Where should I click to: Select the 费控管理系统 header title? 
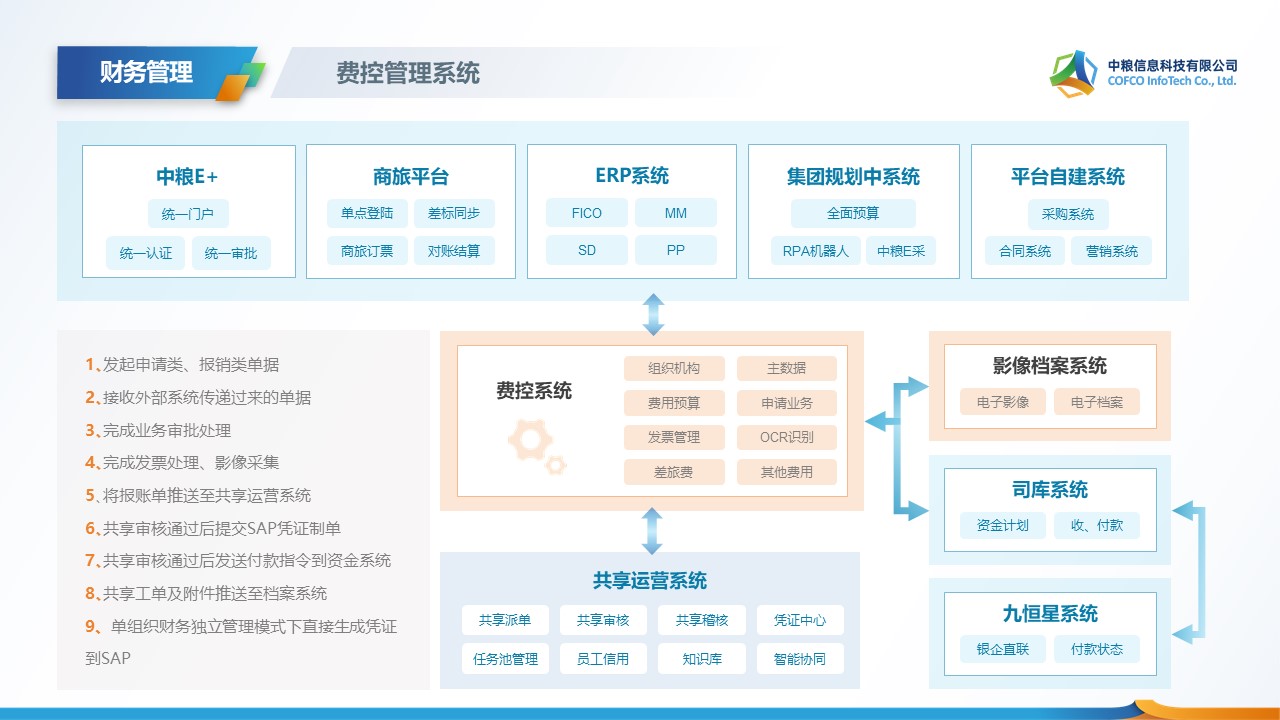coord(408,73)
